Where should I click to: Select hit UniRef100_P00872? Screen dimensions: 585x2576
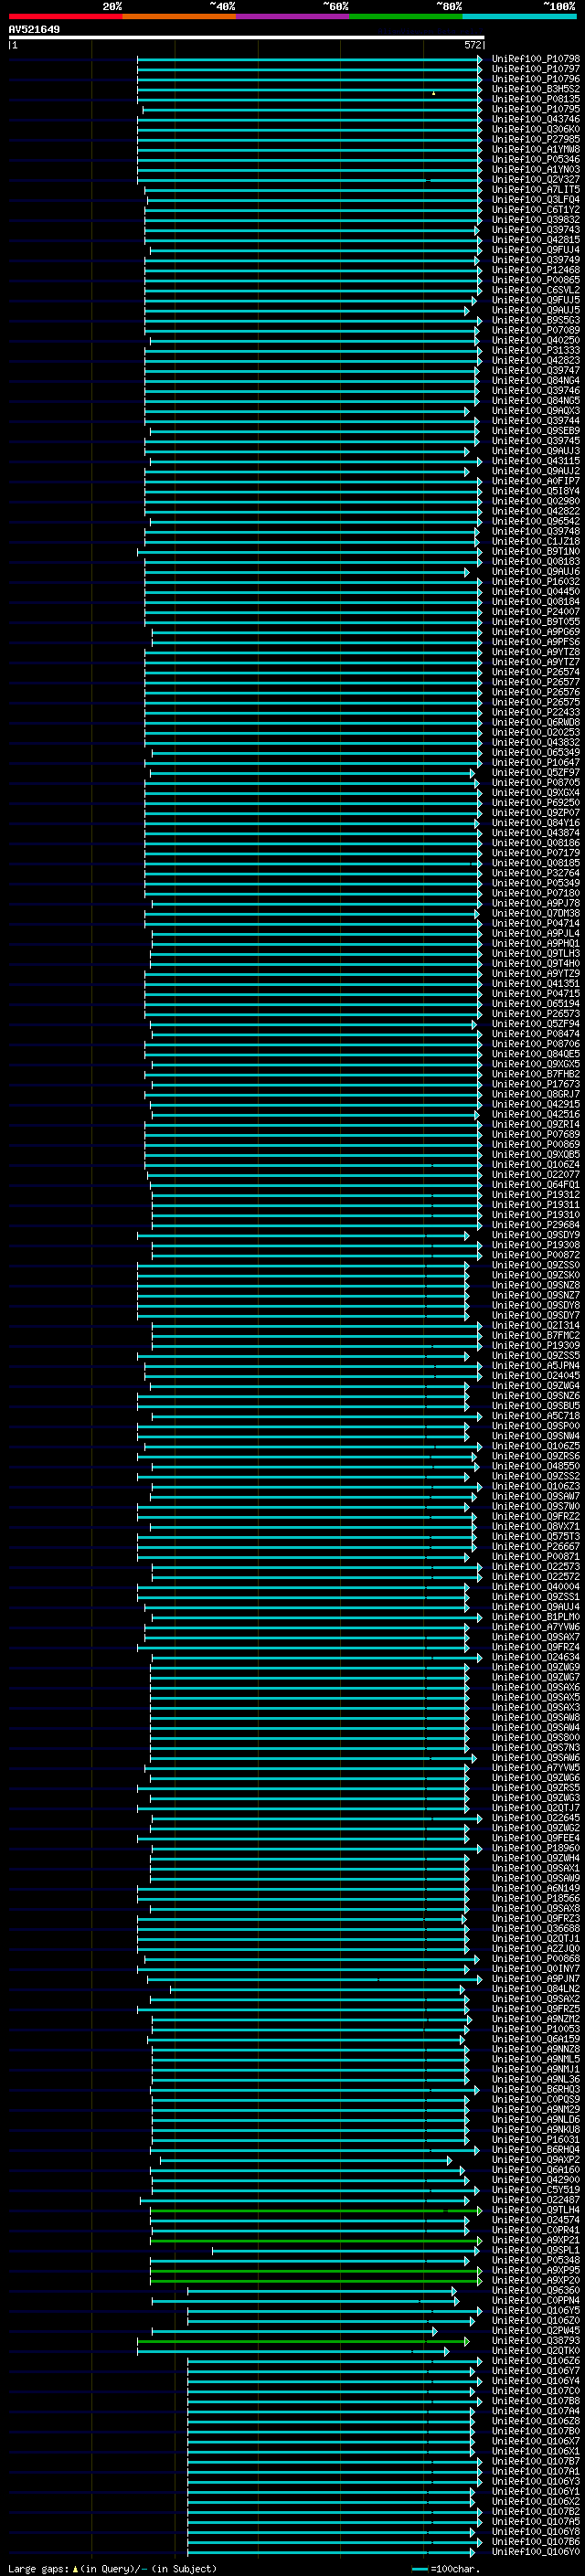(x=536, y=1254)
